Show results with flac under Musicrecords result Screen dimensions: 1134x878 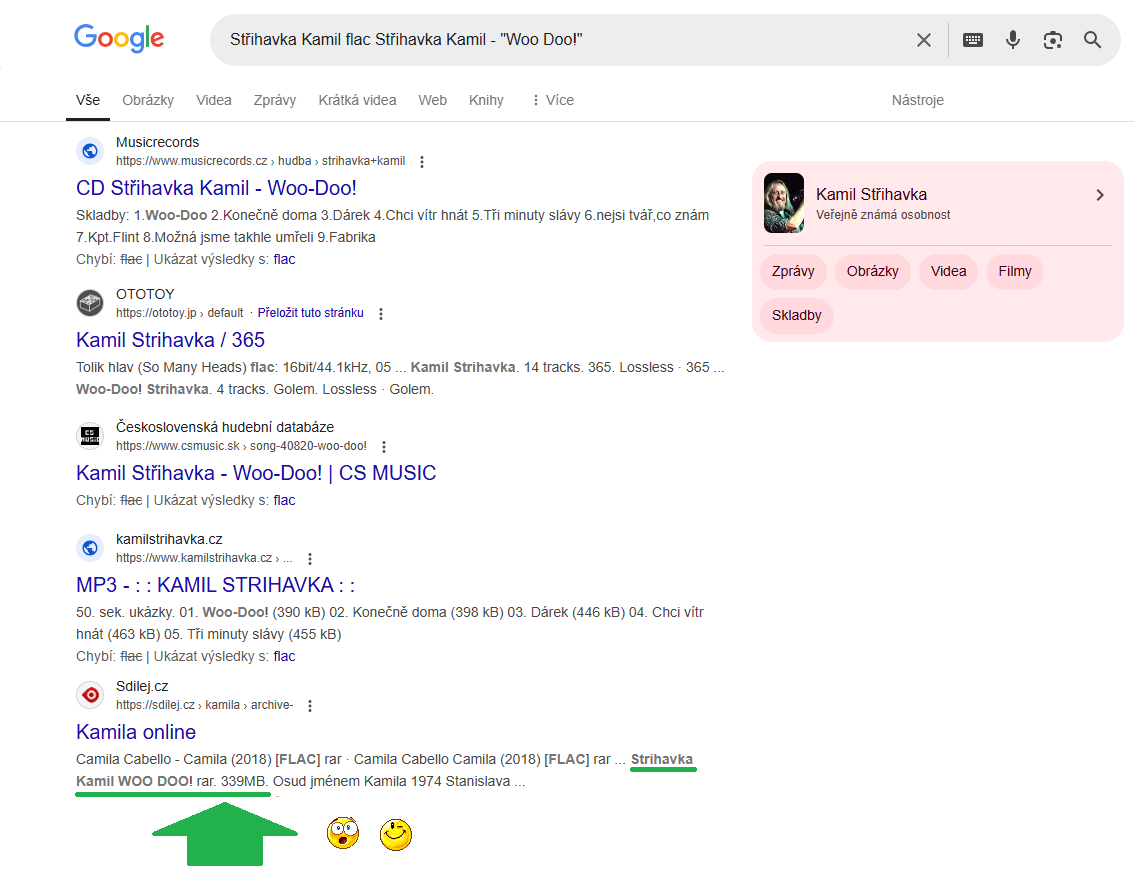(x=284, y=259)
